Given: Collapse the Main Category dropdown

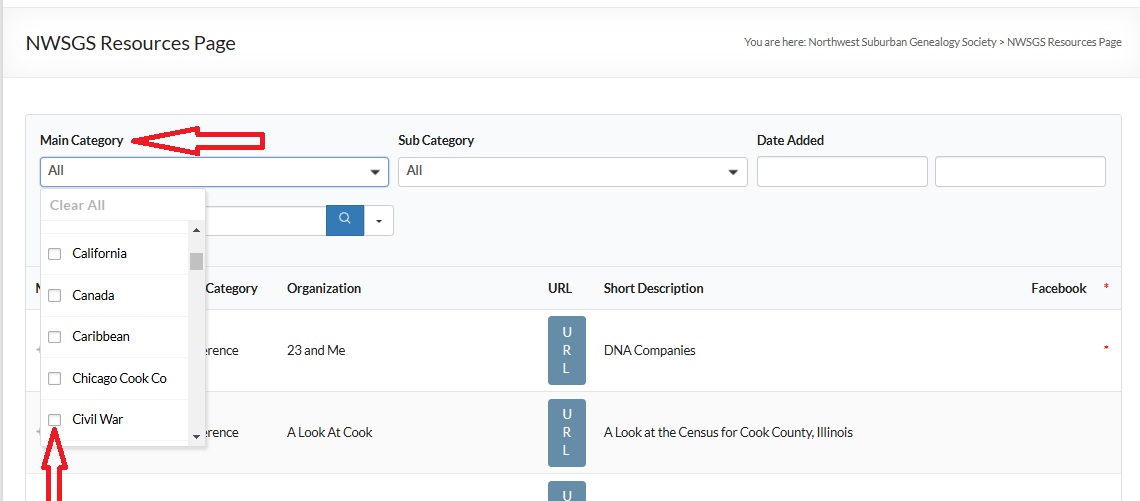Looking at the screenshot, I should (x=376, y=171).
